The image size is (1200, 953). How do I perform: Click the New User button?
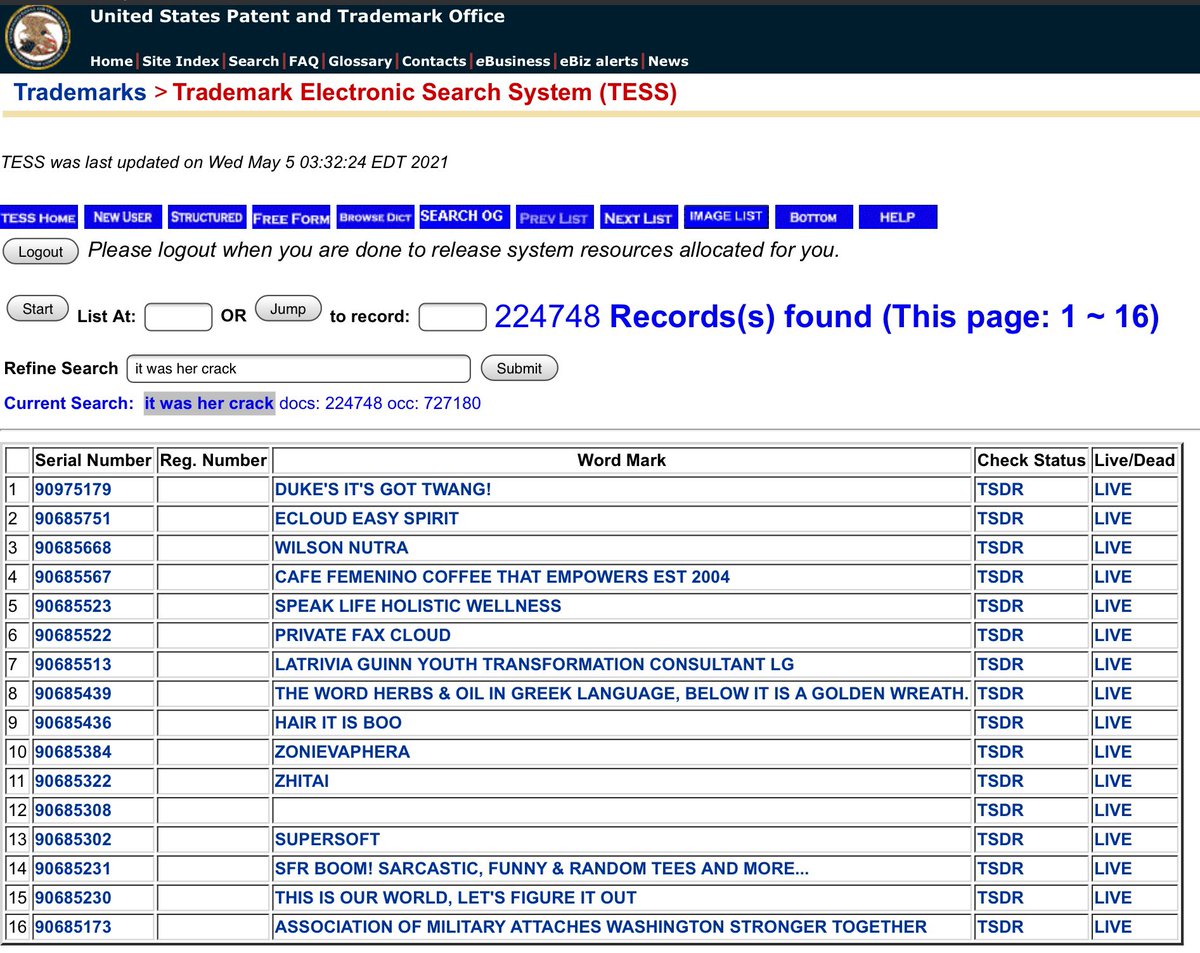(x=122, y=217)
